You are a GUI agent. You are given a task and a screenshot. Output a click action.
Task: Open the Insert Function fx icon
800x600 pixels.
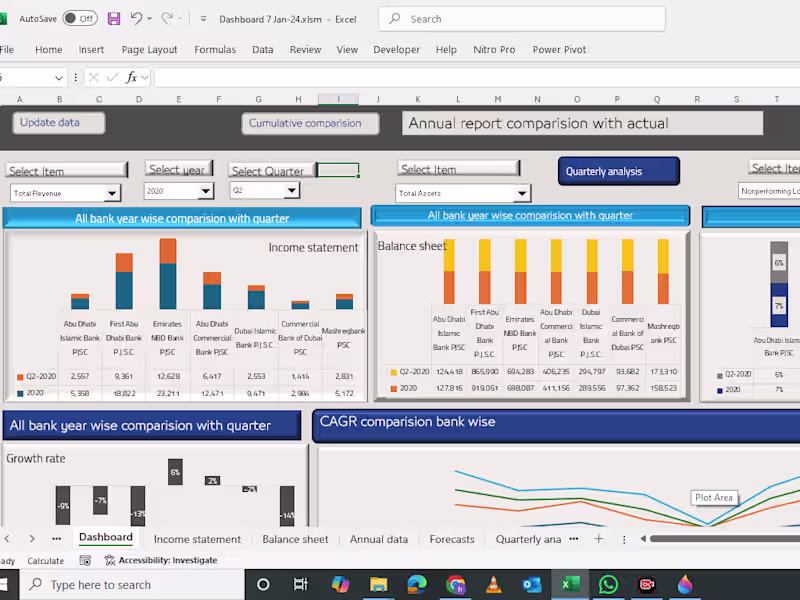pyautogui.click(x=131, y=76)
